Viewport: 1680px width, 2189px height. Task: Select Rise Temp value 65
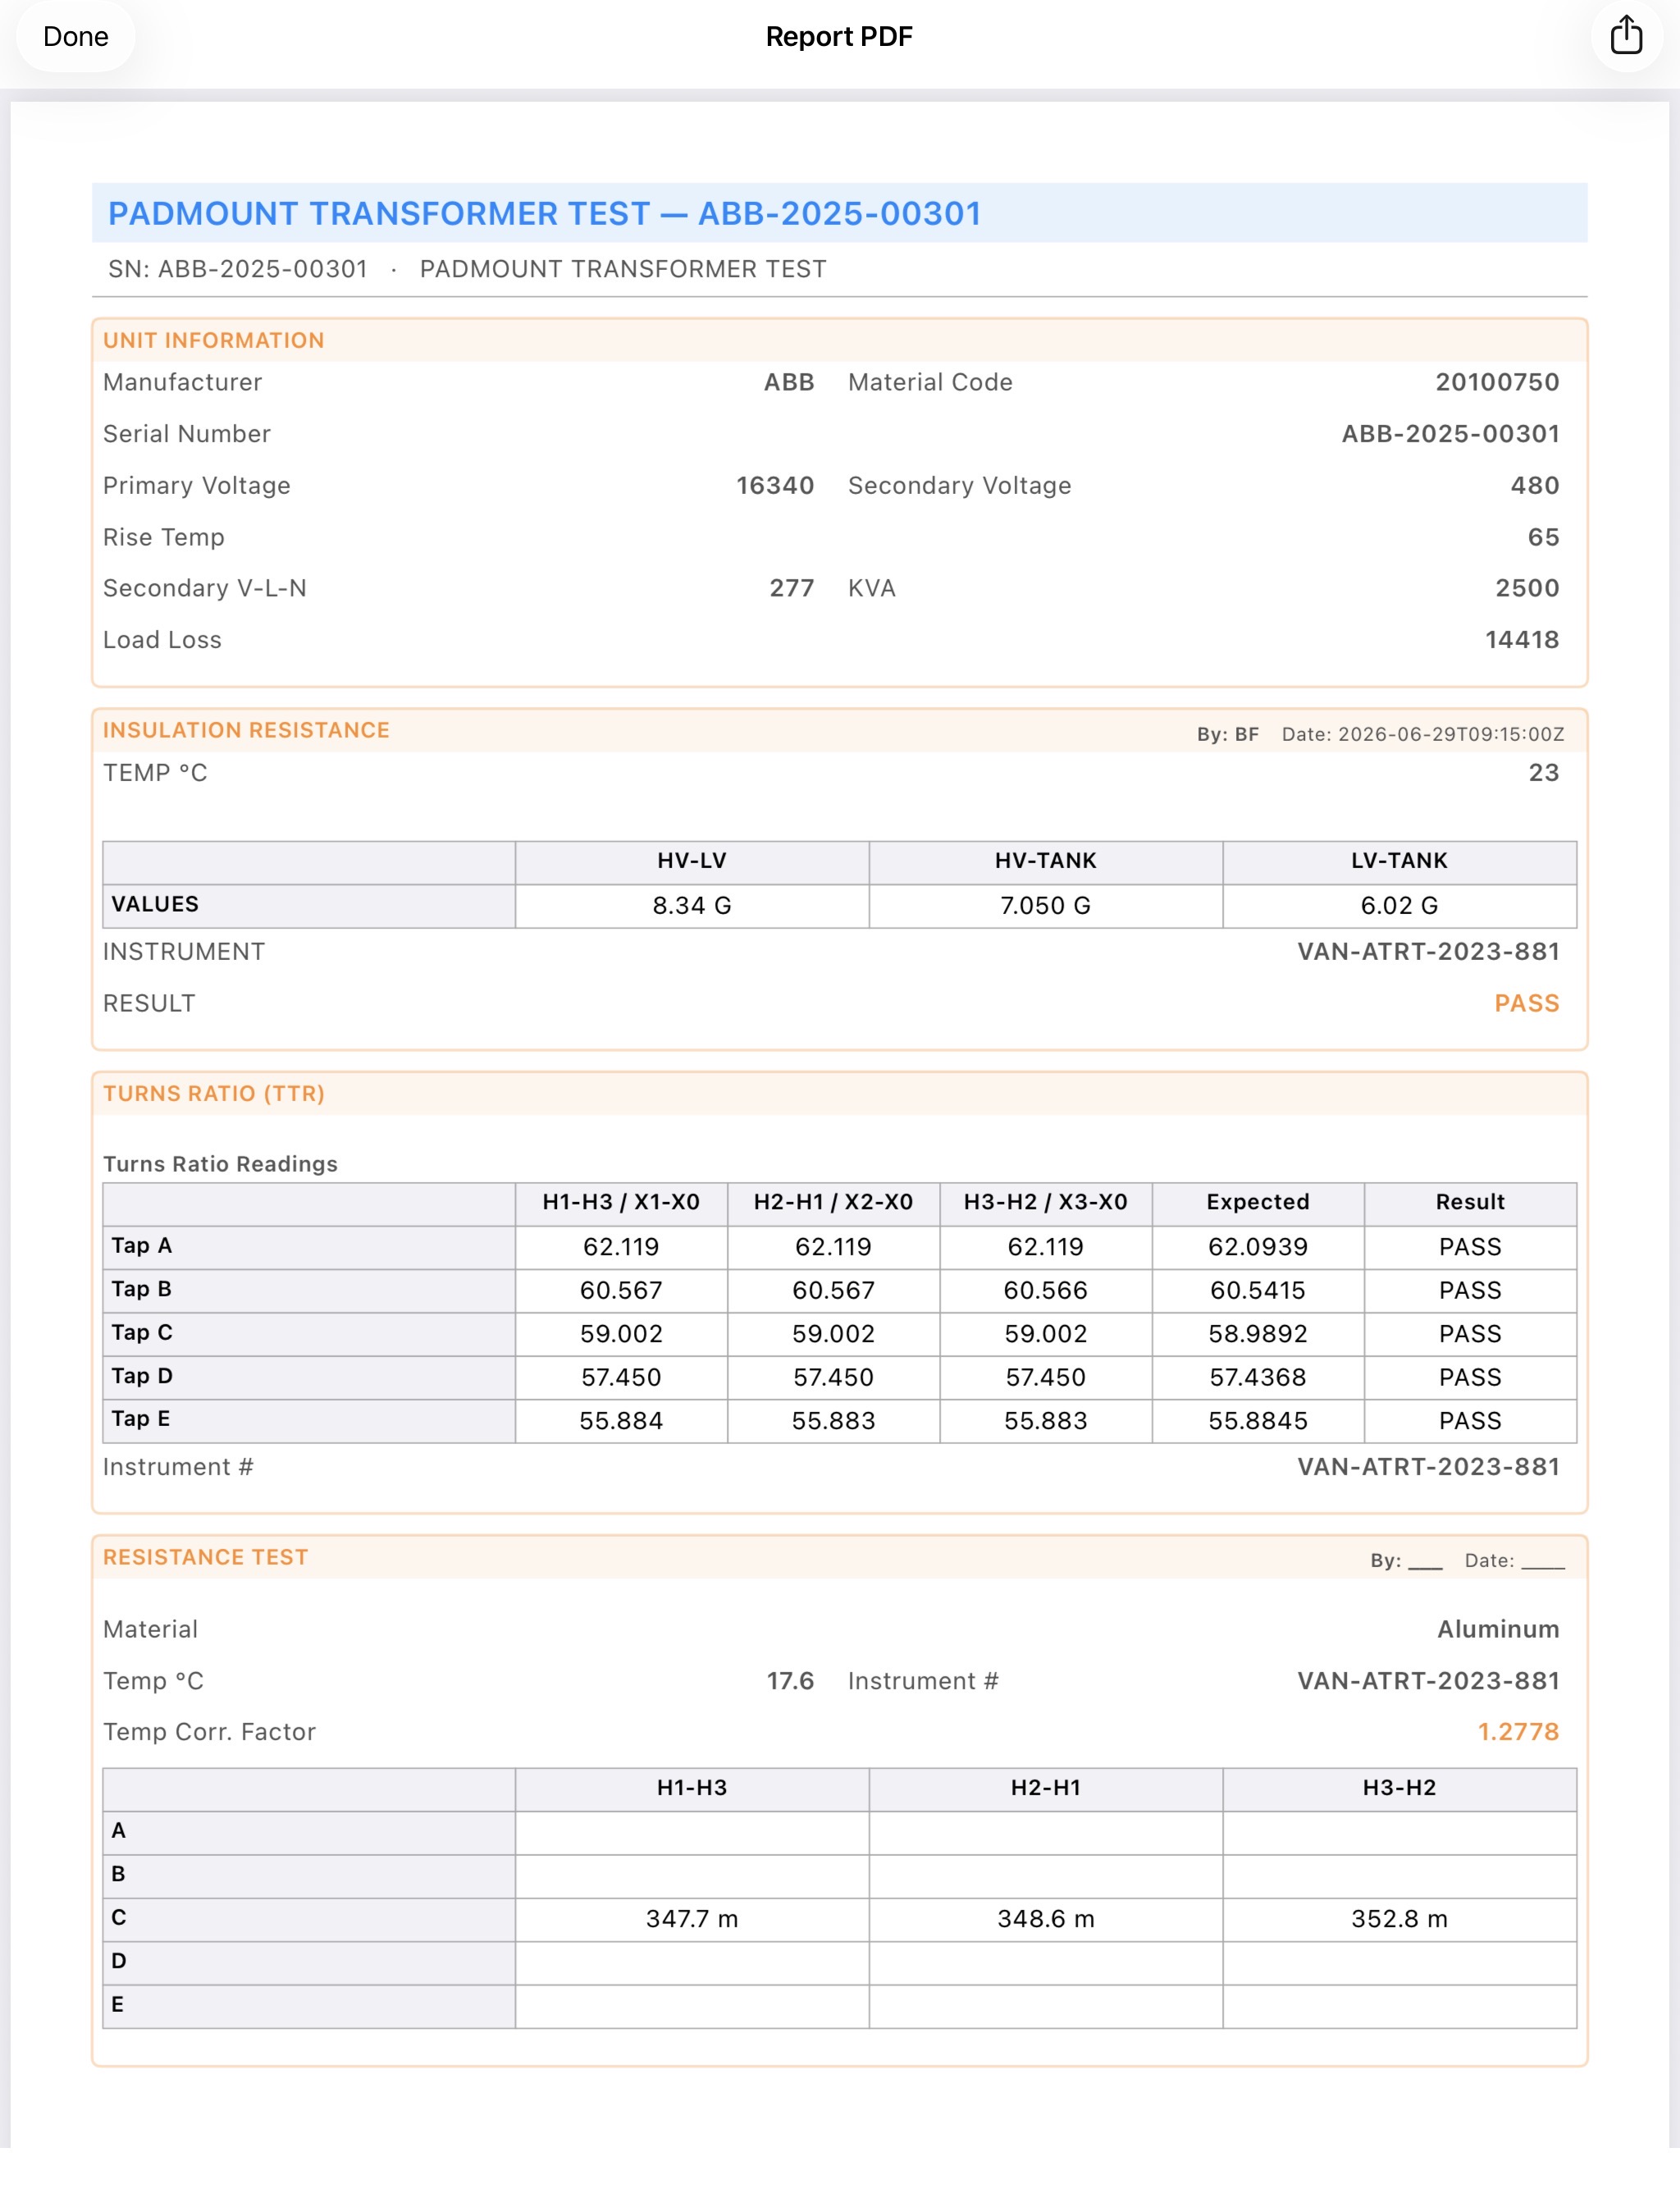[1543, 537]
